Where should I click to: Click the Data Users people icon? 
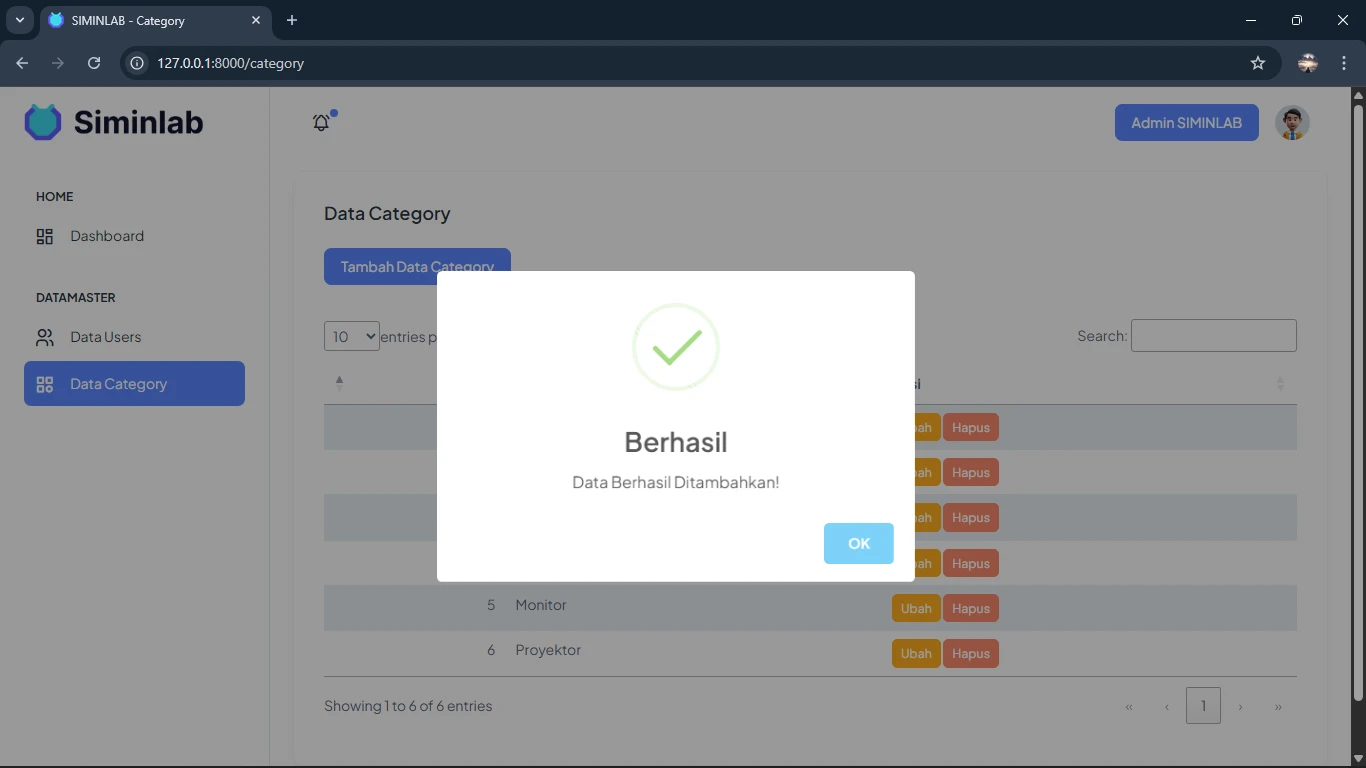click(45, 338)
